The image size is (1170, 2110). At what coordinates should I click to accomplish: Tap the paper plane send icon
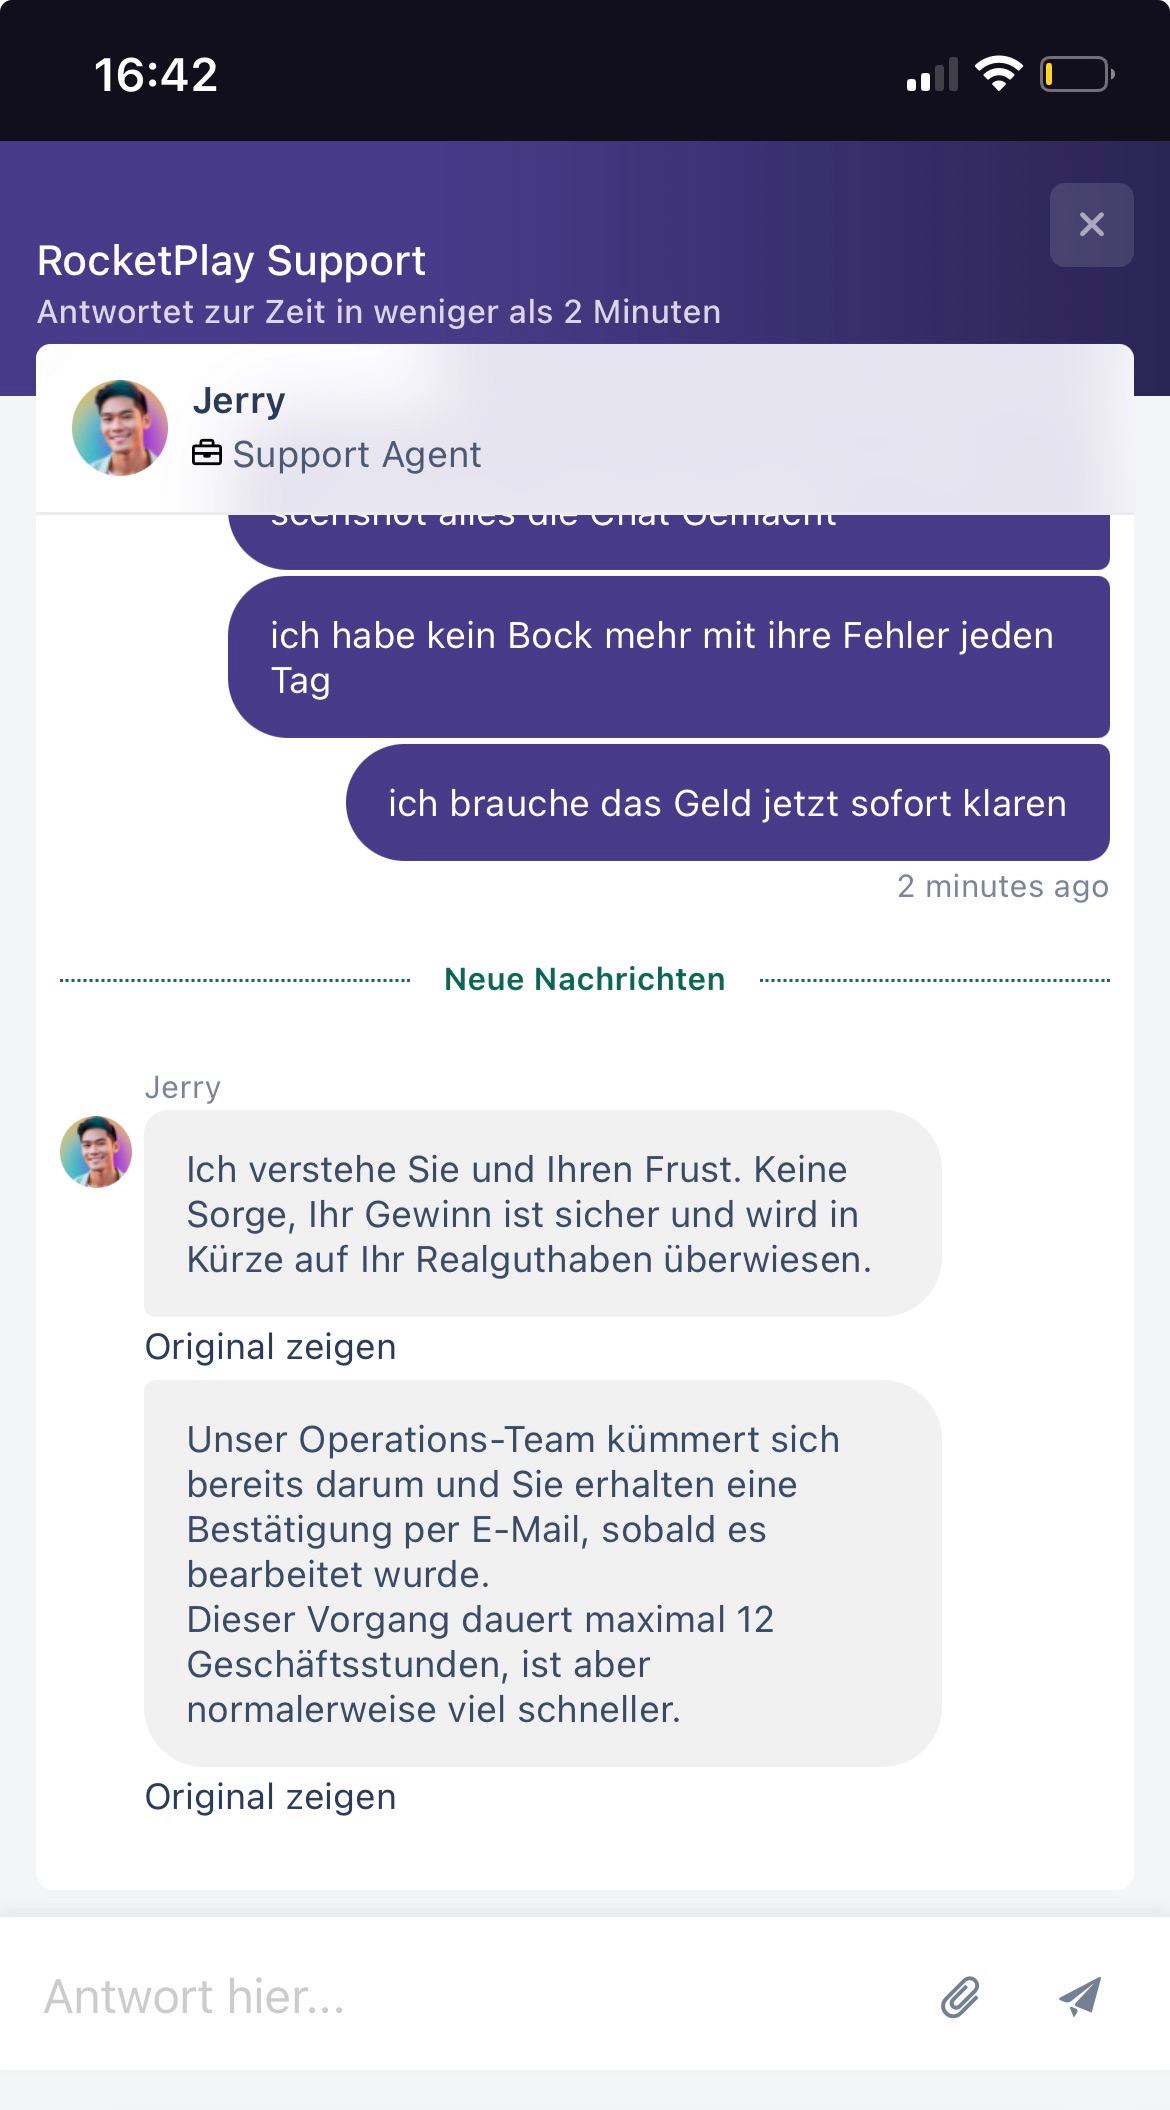1080,1996
